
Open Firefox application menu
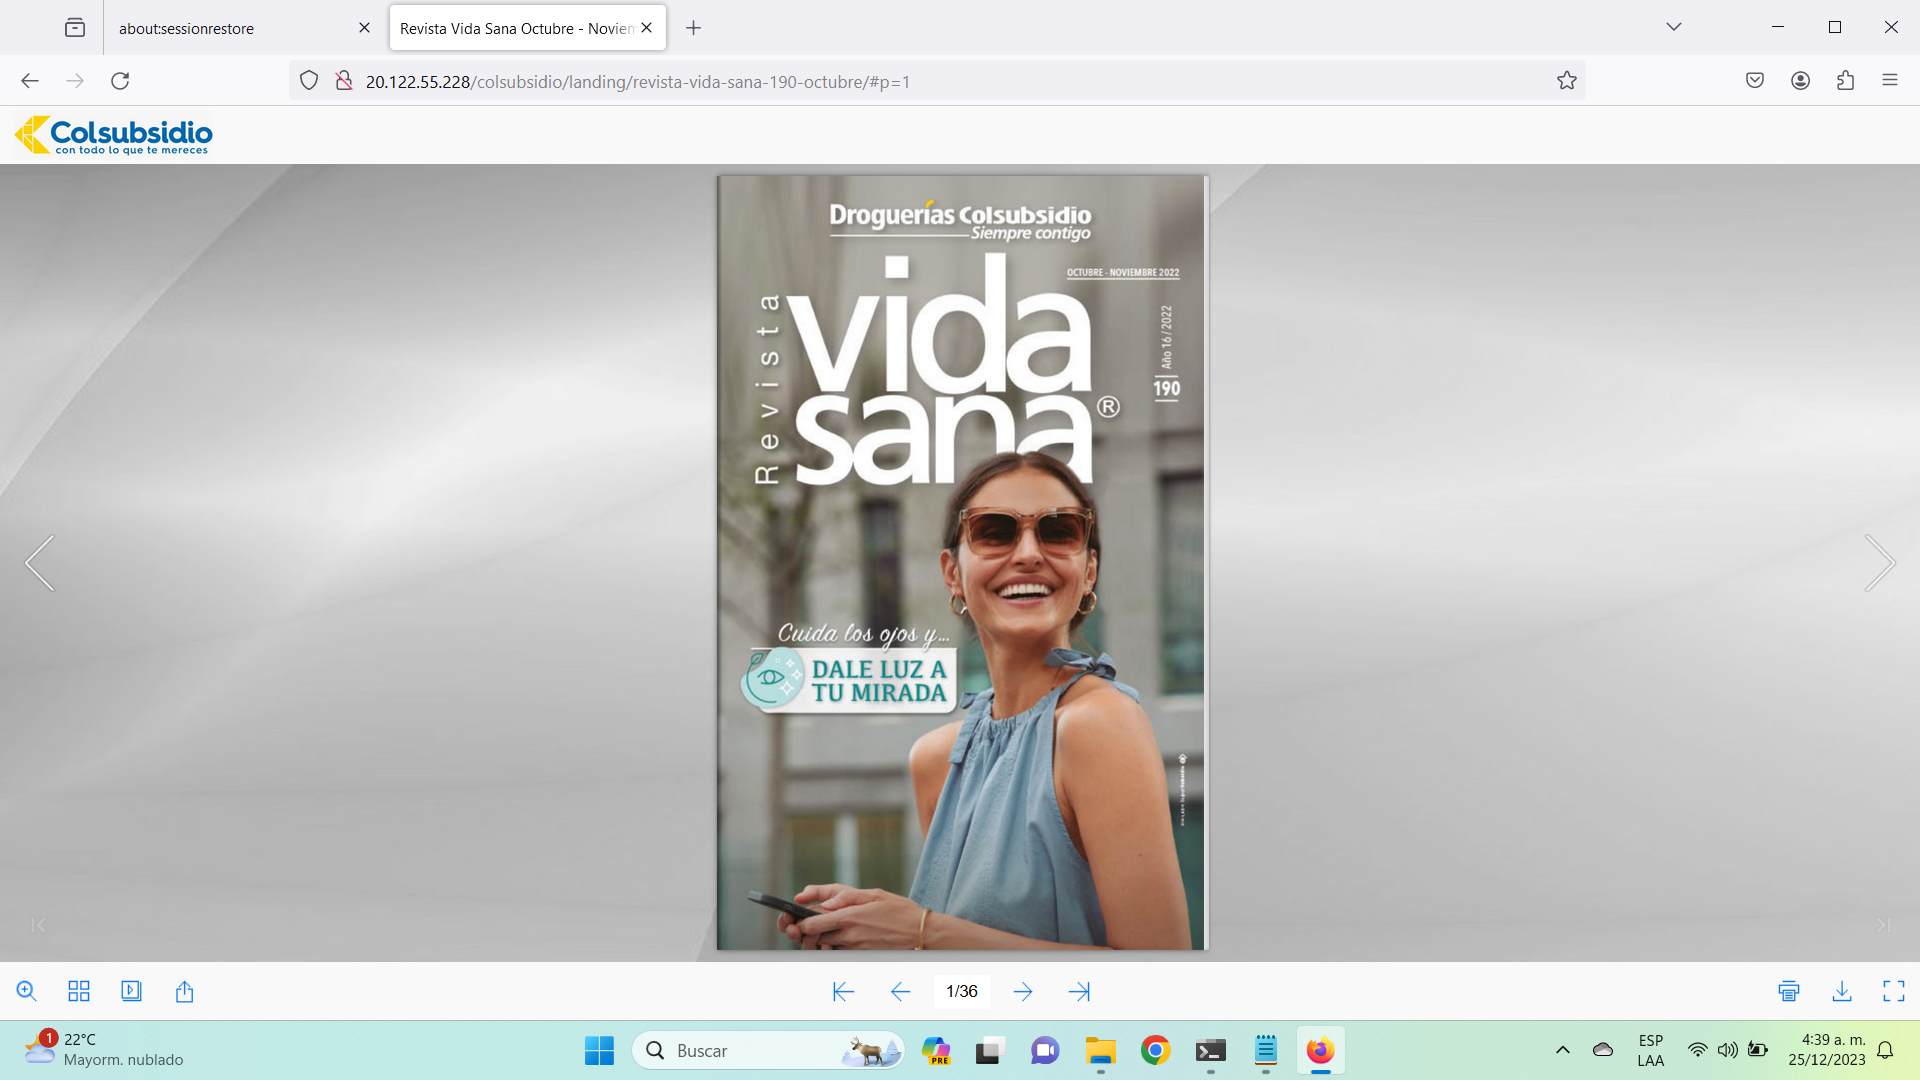pyautogui.click(x=1889, y=81)
